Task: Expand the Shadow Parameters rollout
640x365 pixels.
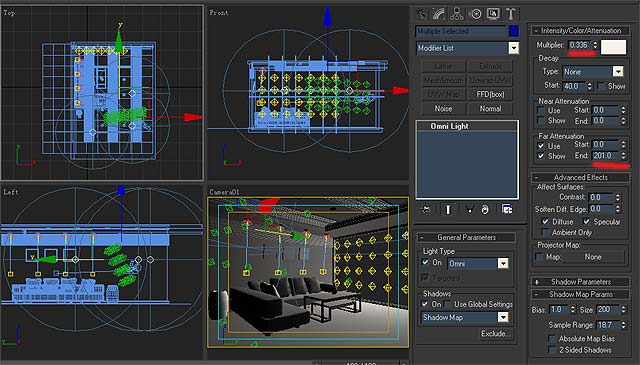Action: pos(580,282)
